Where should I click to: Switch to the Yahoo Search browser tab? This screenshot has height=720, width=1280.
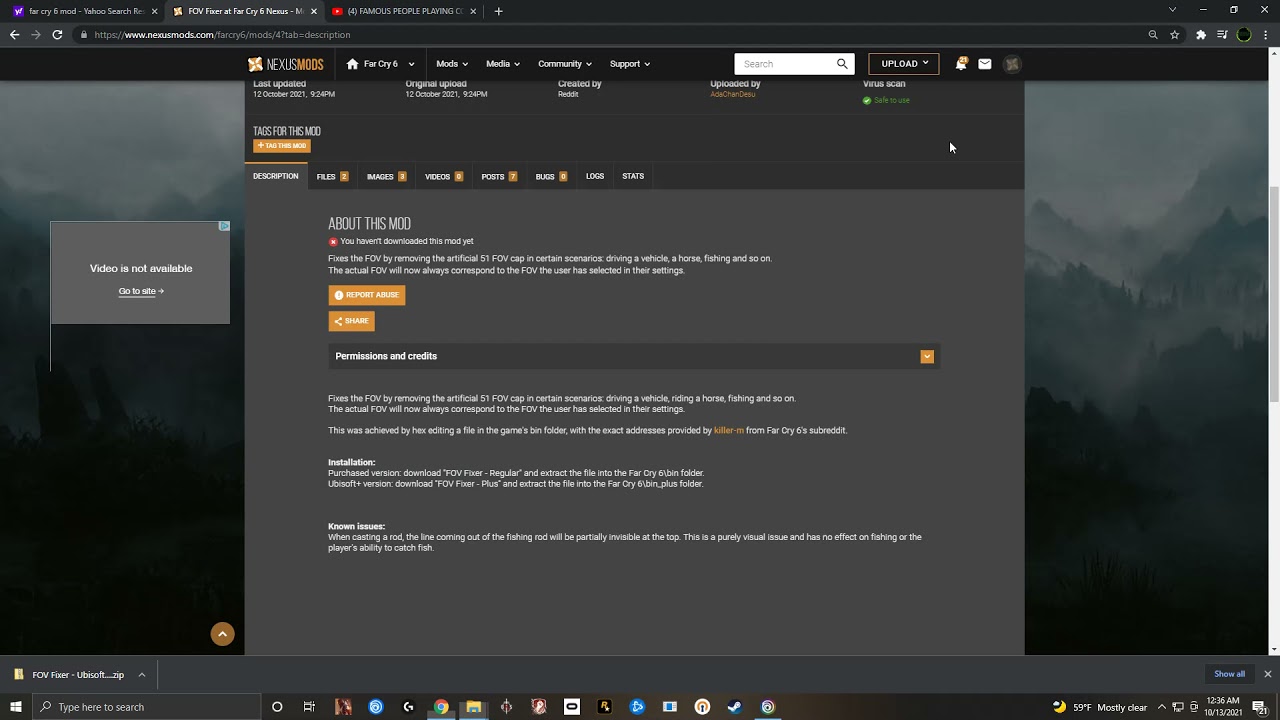(x=84, y=11)
